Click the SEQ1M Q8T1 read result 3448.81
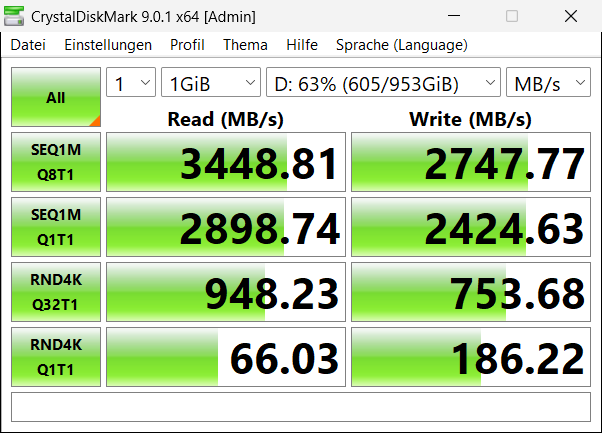Image resolution: width=602 pixels, height=433 pixels. pos(226,162)
